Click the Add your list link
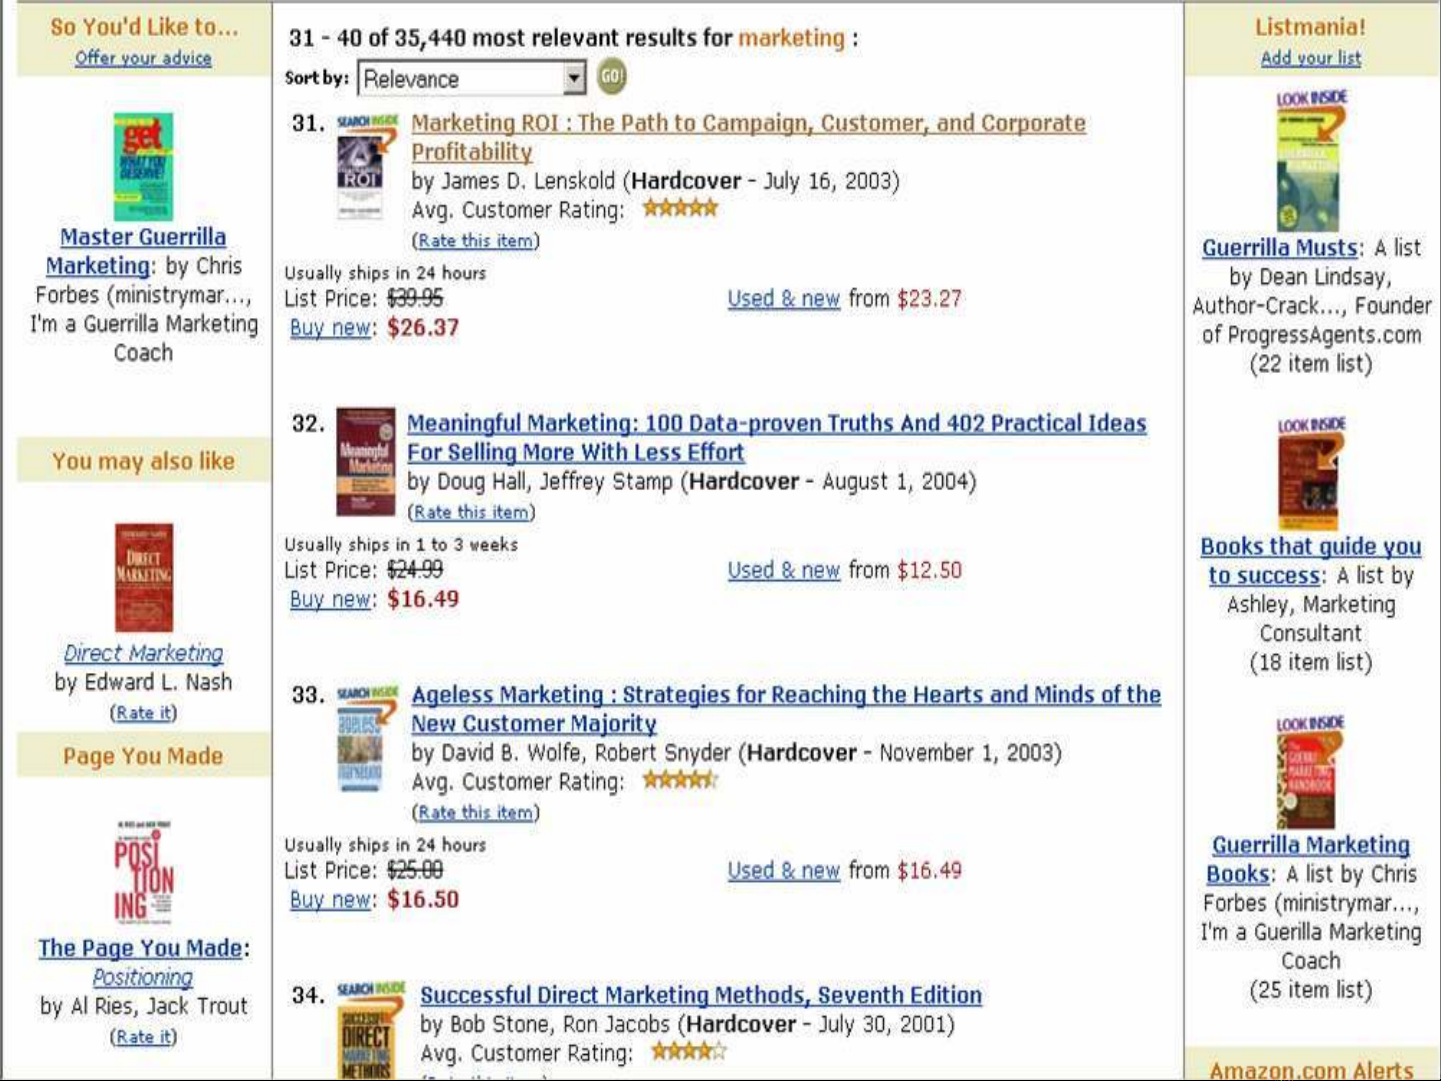1441x1081 pixels. [x=1310, y=58]
